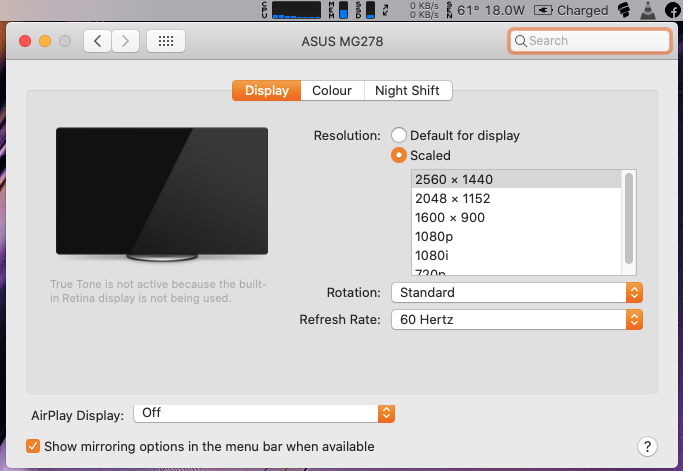
Task: Click into the Search field
Action: pos(590,41)
